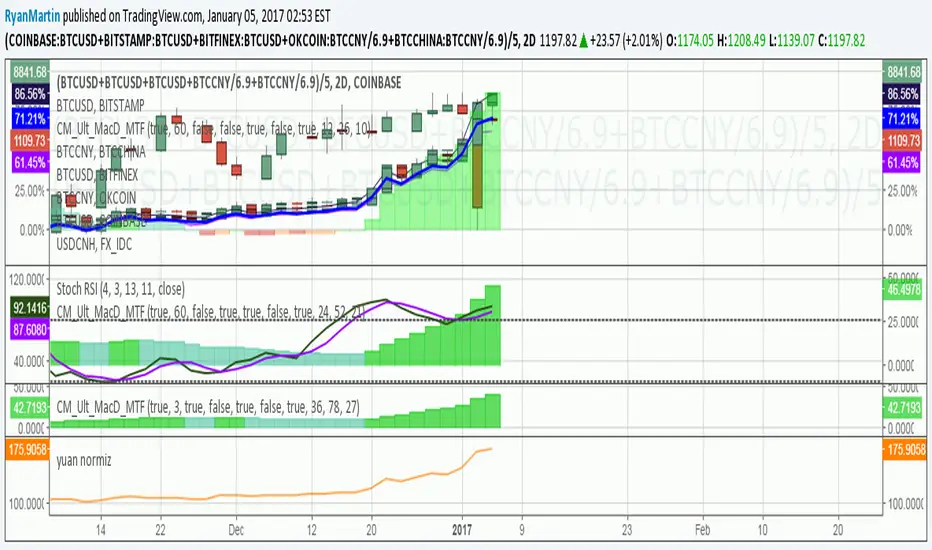Click the '23' date on time axis
This screenshot has width=932, height=550.
click(627, 529)
